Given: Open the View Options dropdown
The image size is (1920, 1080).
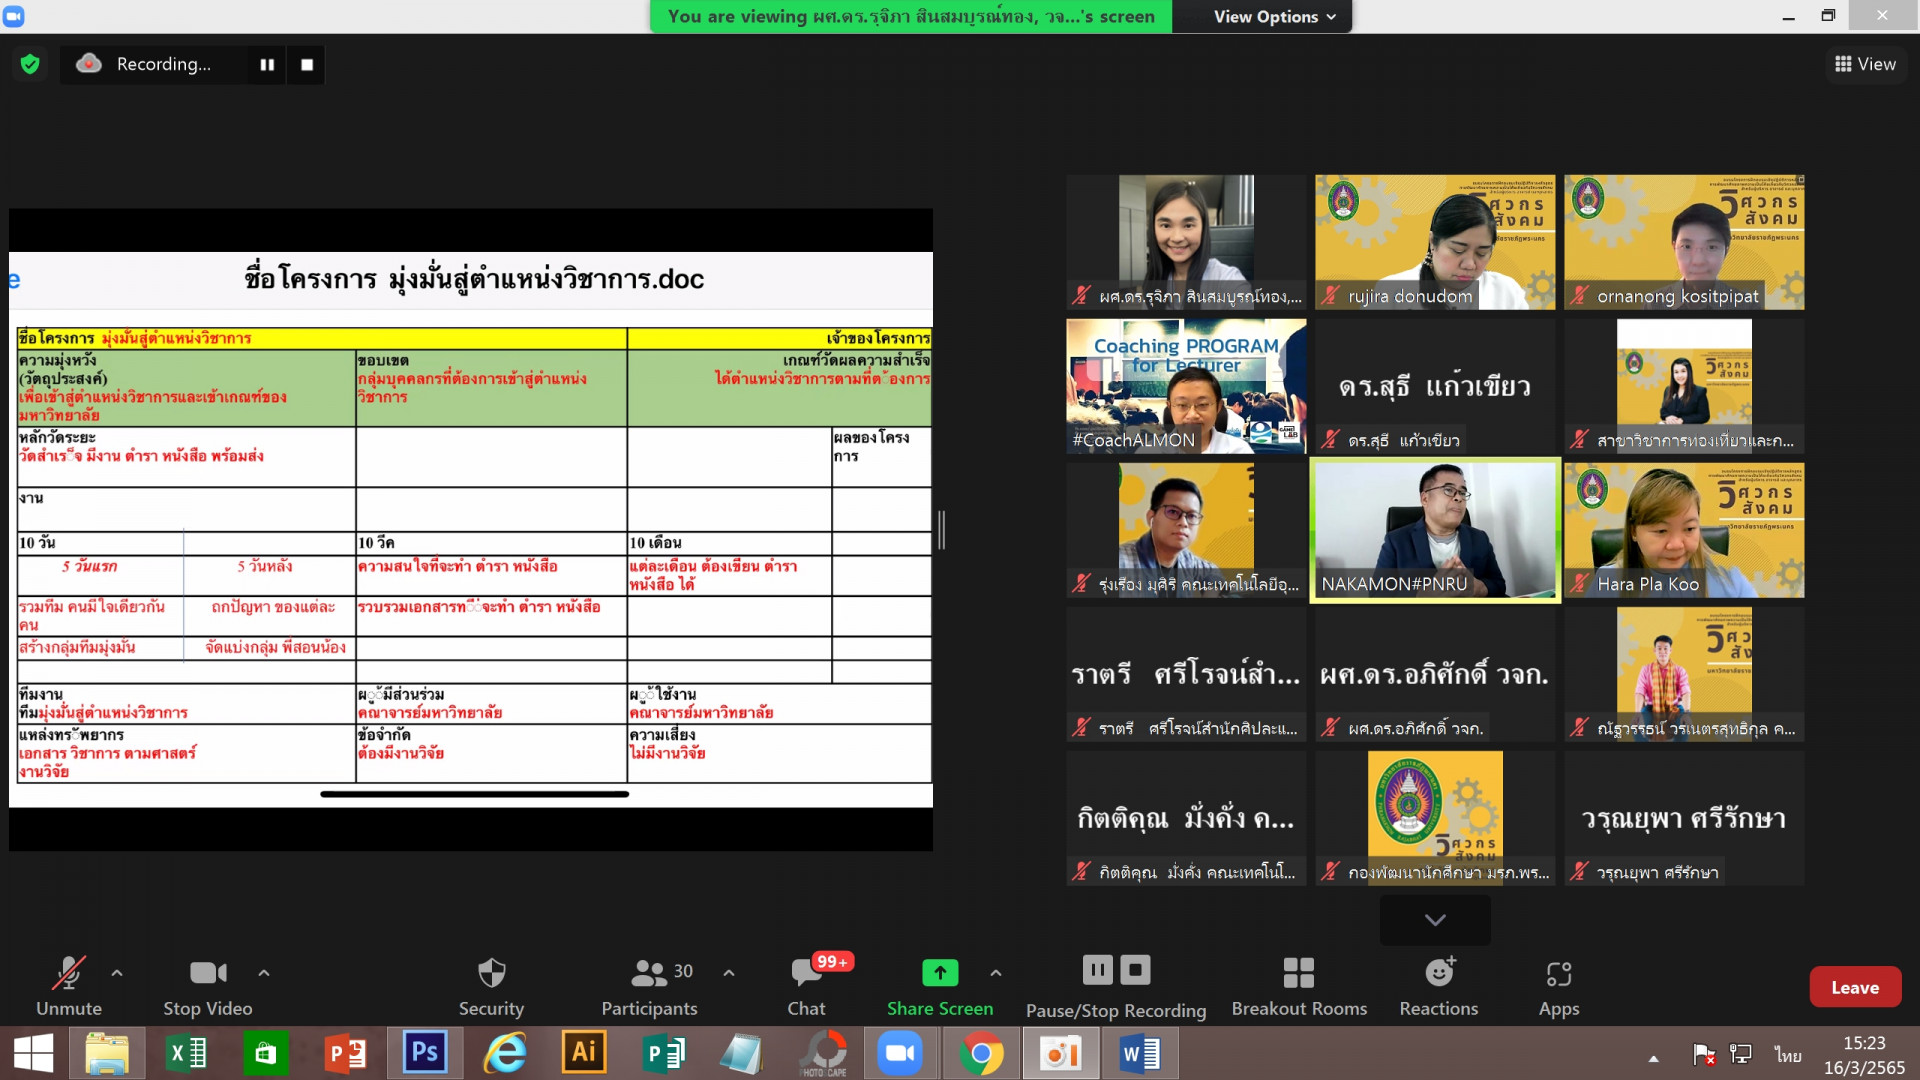Looking at the screenshot, I should 1274,17.
